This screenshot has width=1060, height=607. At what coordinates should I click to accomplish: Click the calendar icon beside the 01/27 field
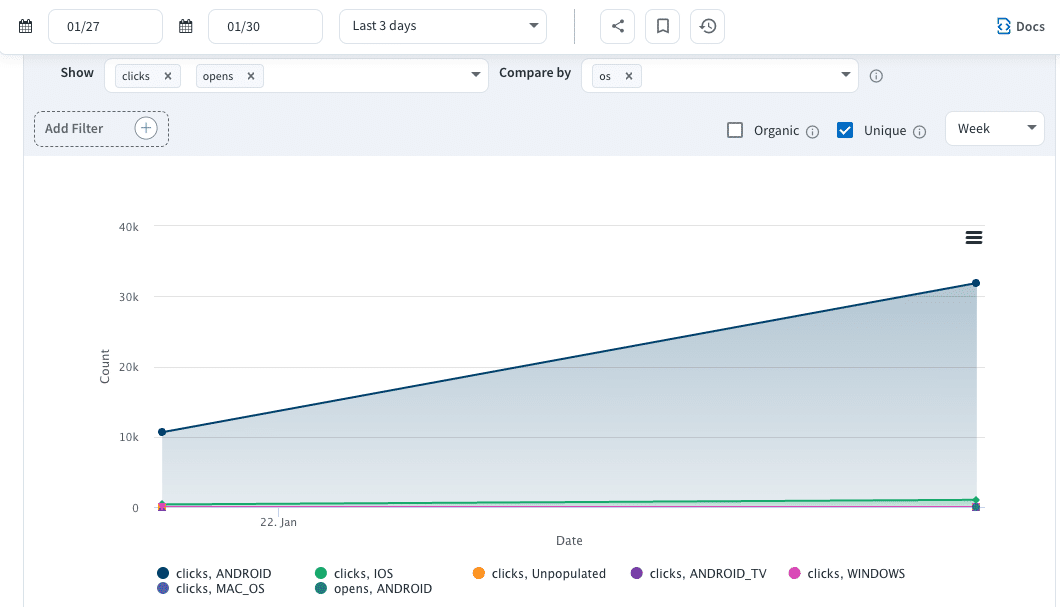[x=25, y=26]
